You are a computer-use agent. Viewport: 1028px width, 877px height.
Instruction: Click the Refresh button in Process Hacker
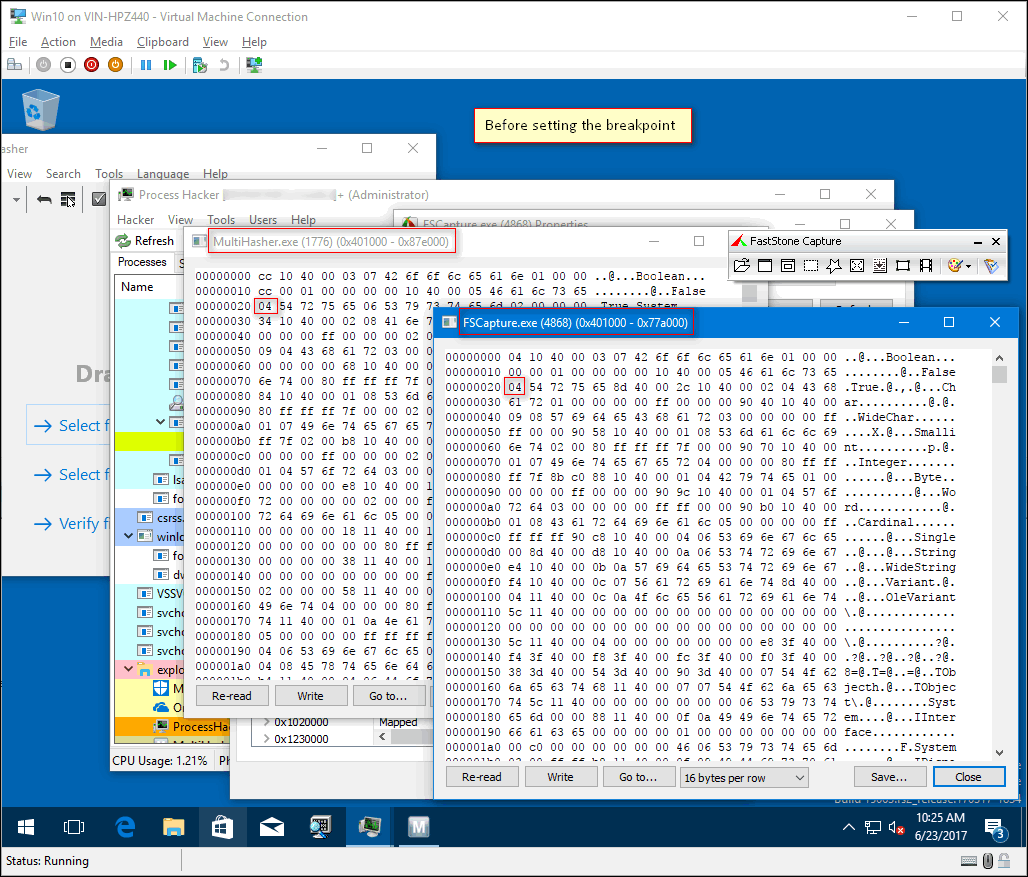(145, 241)
